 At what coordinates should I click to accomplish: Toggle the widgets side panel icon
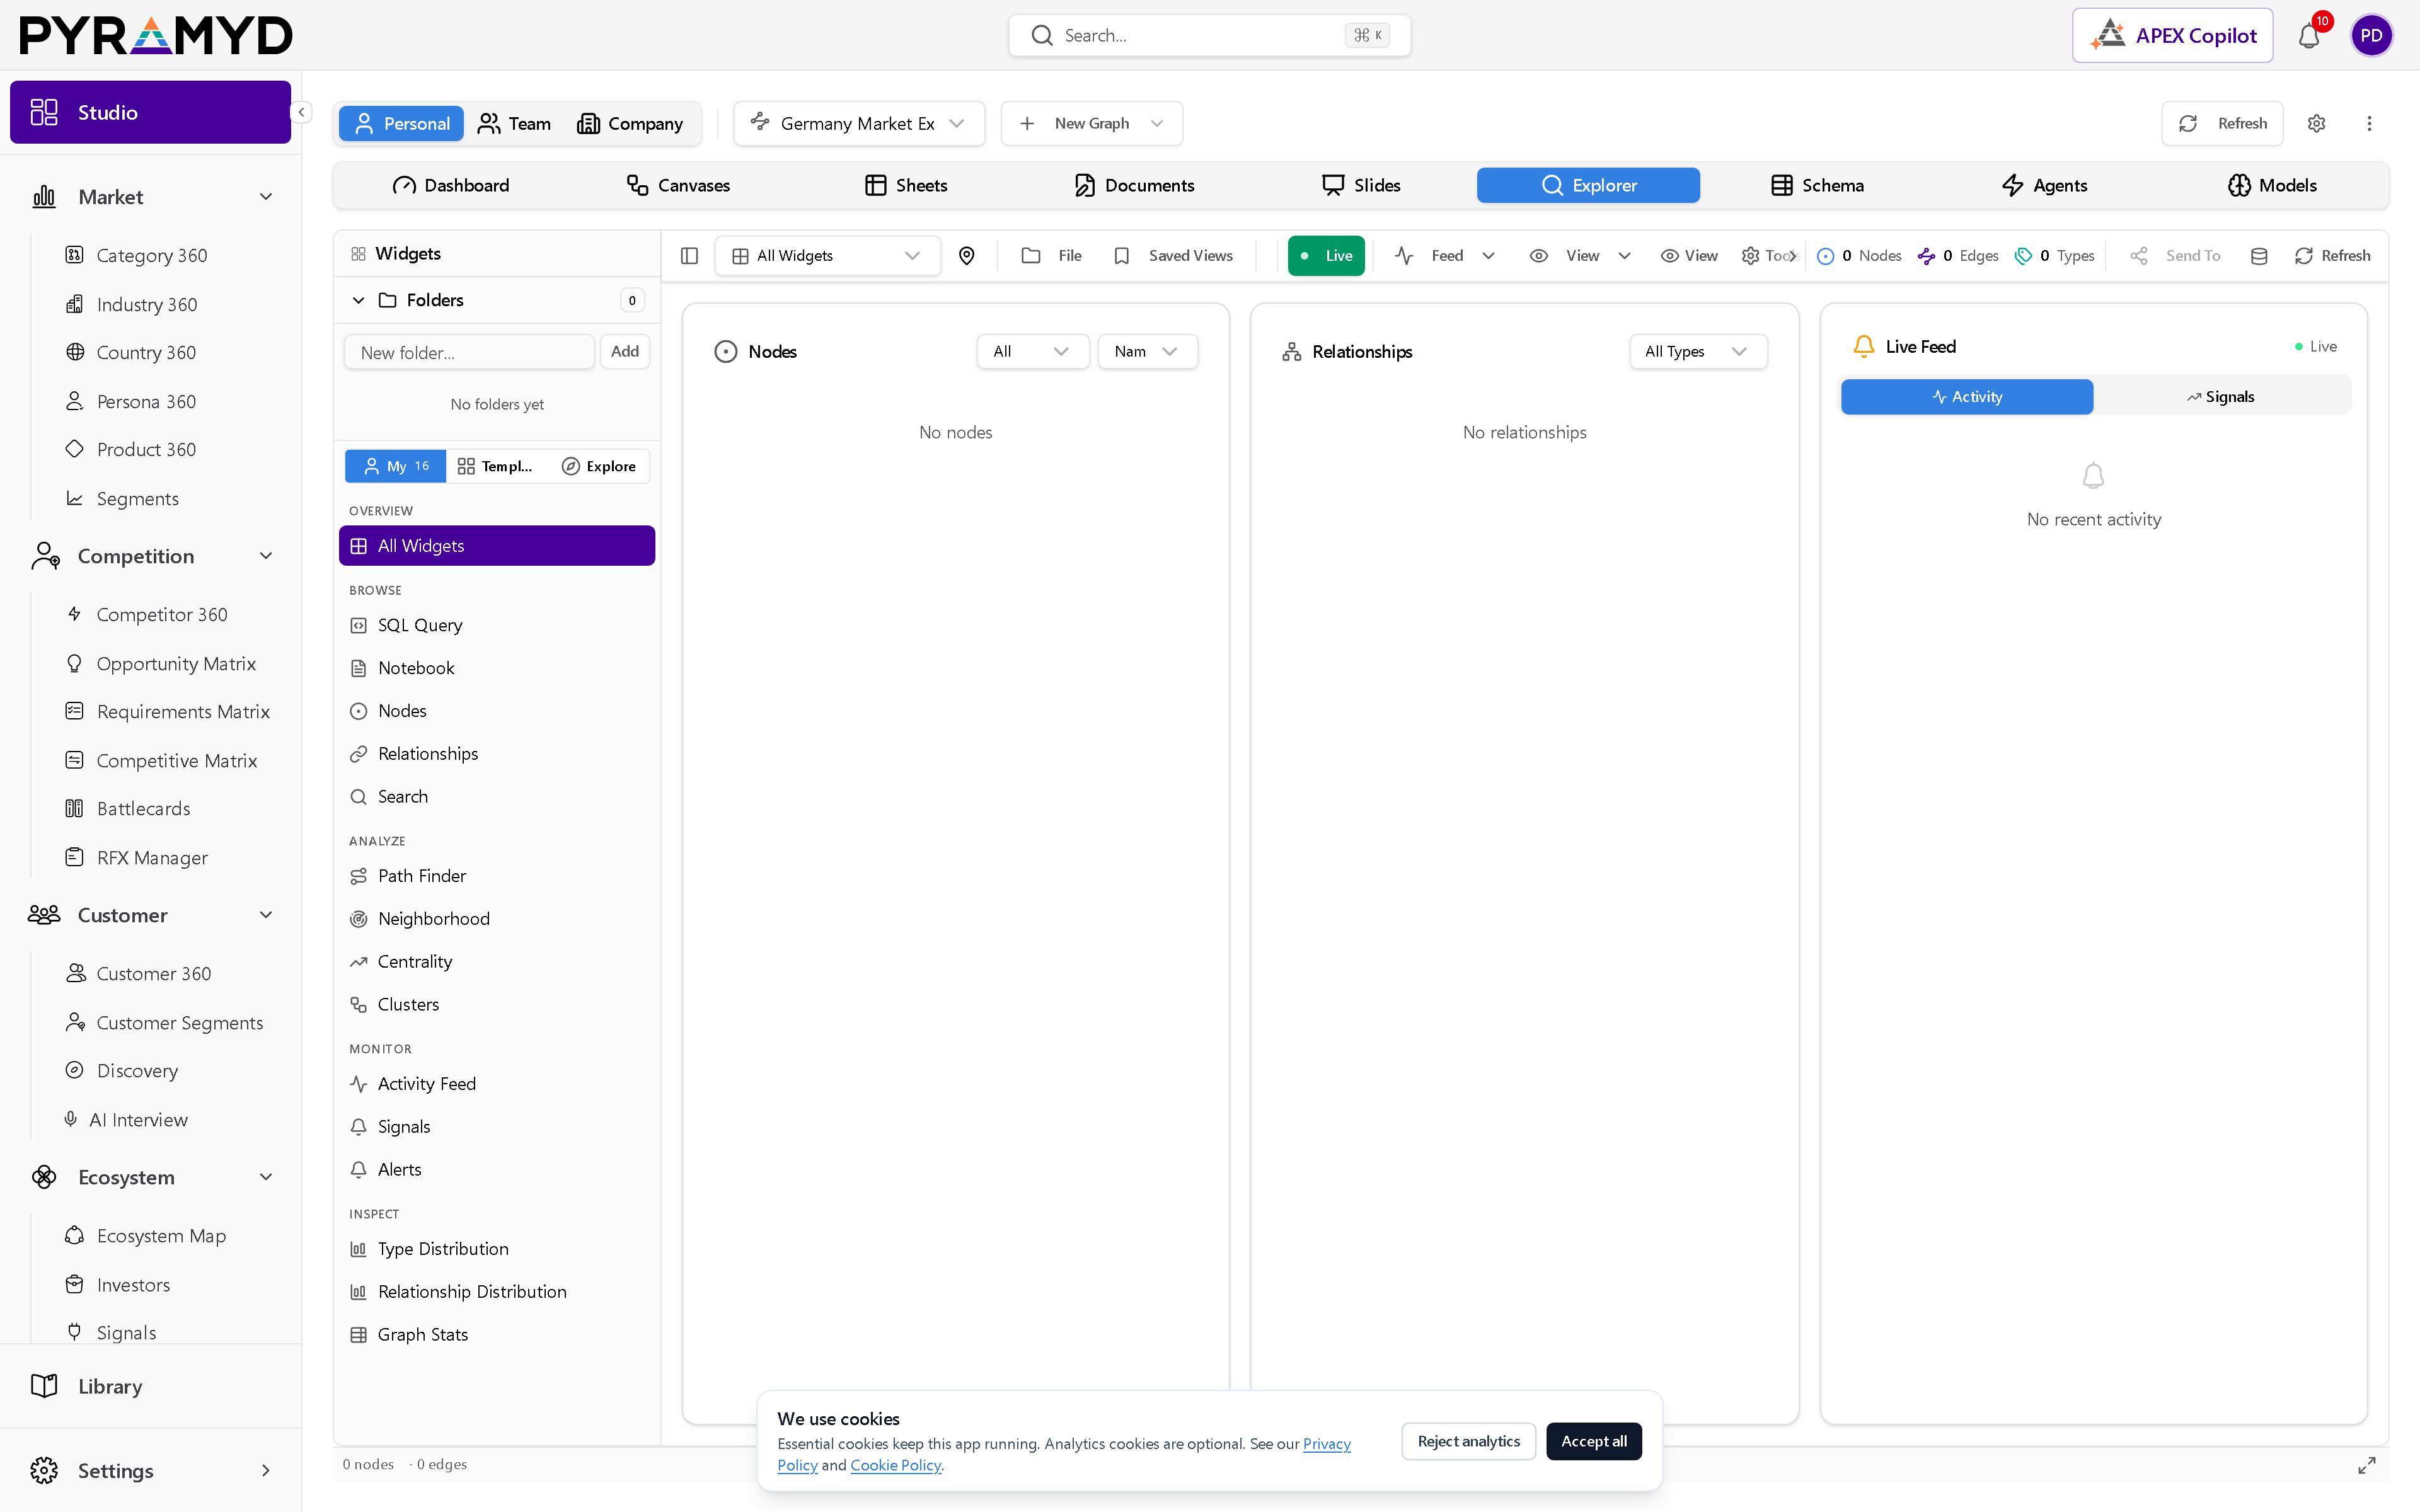[x=689, y=256]
